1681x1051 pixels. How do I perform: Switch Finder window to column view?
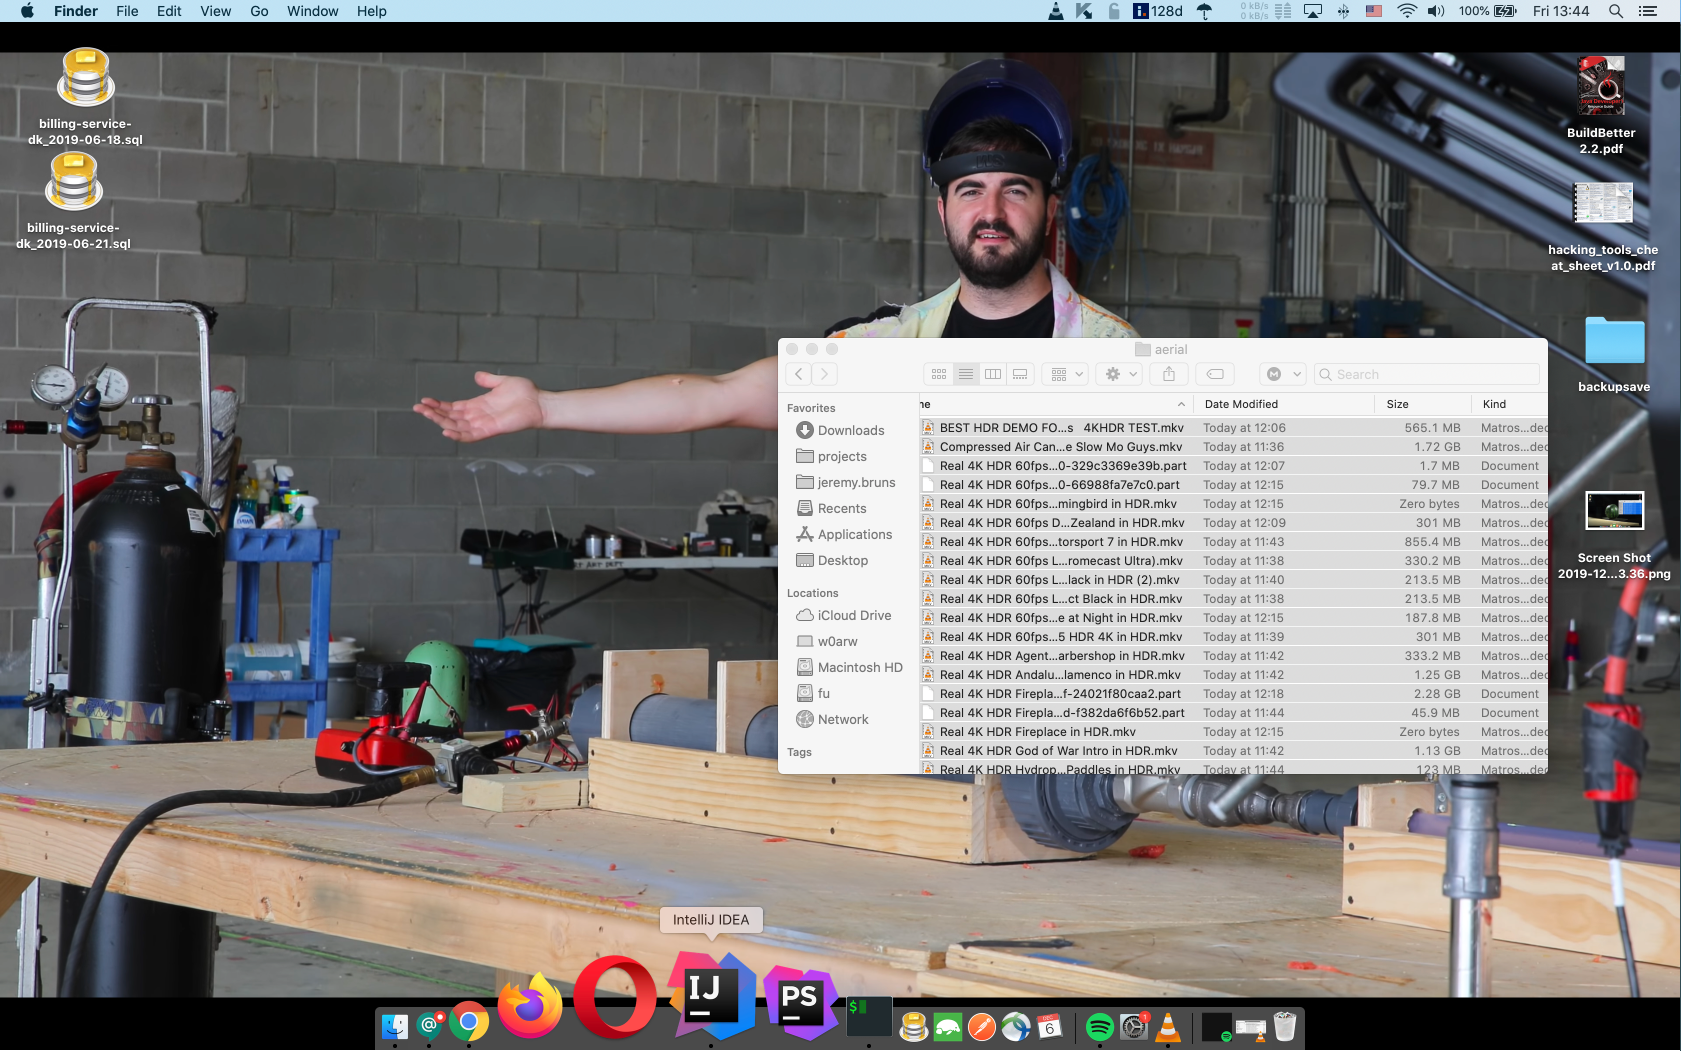point(993,374)
